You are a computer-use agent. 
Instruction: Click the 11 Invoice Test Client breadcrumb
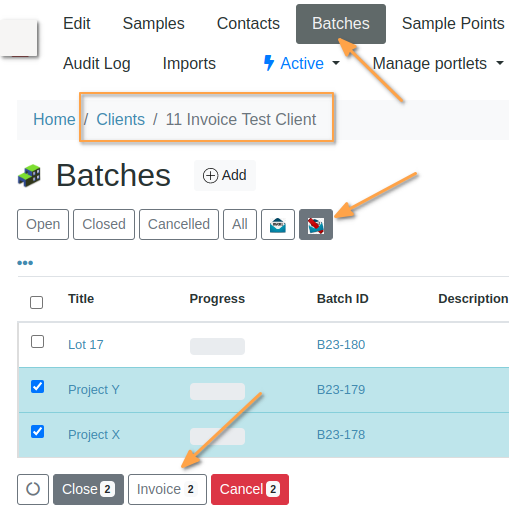(241, 119)
